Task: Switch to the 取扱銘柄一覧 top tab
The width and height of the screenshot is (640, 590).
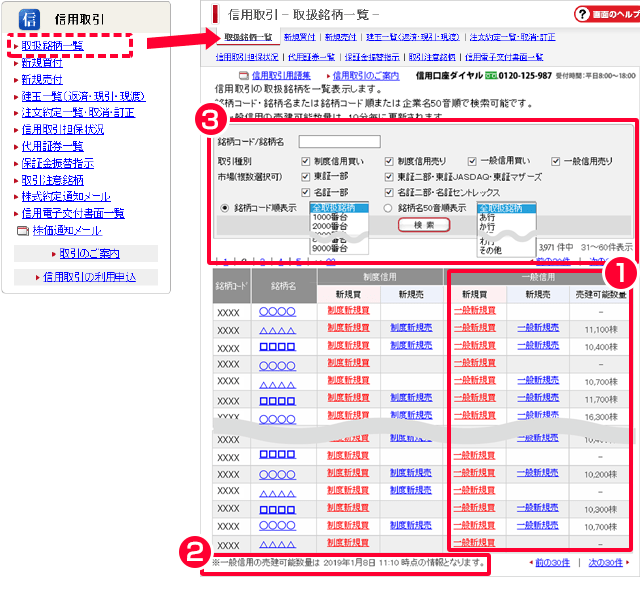Action: [248, 37]
